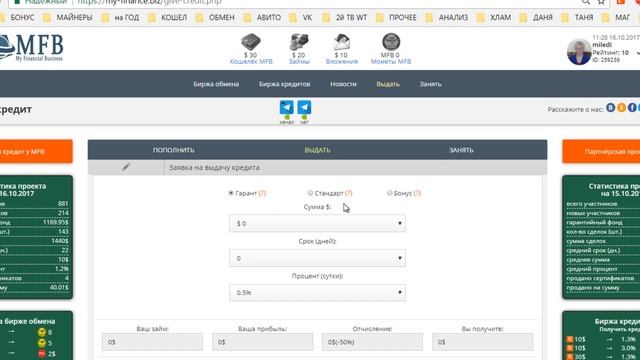Screen dimensions: 640x360
Task: Open the АВИТО bookmark folder
Action: pos(263,18)
